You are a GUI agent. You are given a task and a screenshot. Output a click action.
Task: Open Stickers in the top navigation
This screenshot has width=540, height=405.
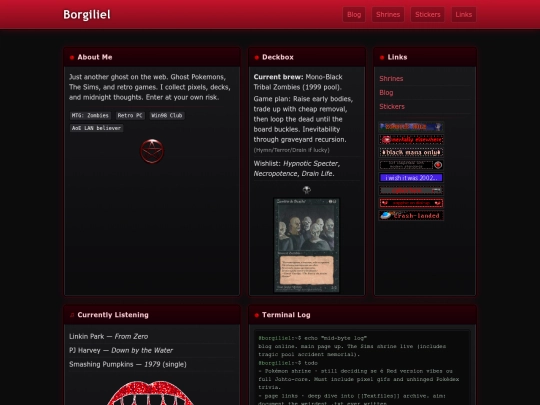tap(427, 14)
